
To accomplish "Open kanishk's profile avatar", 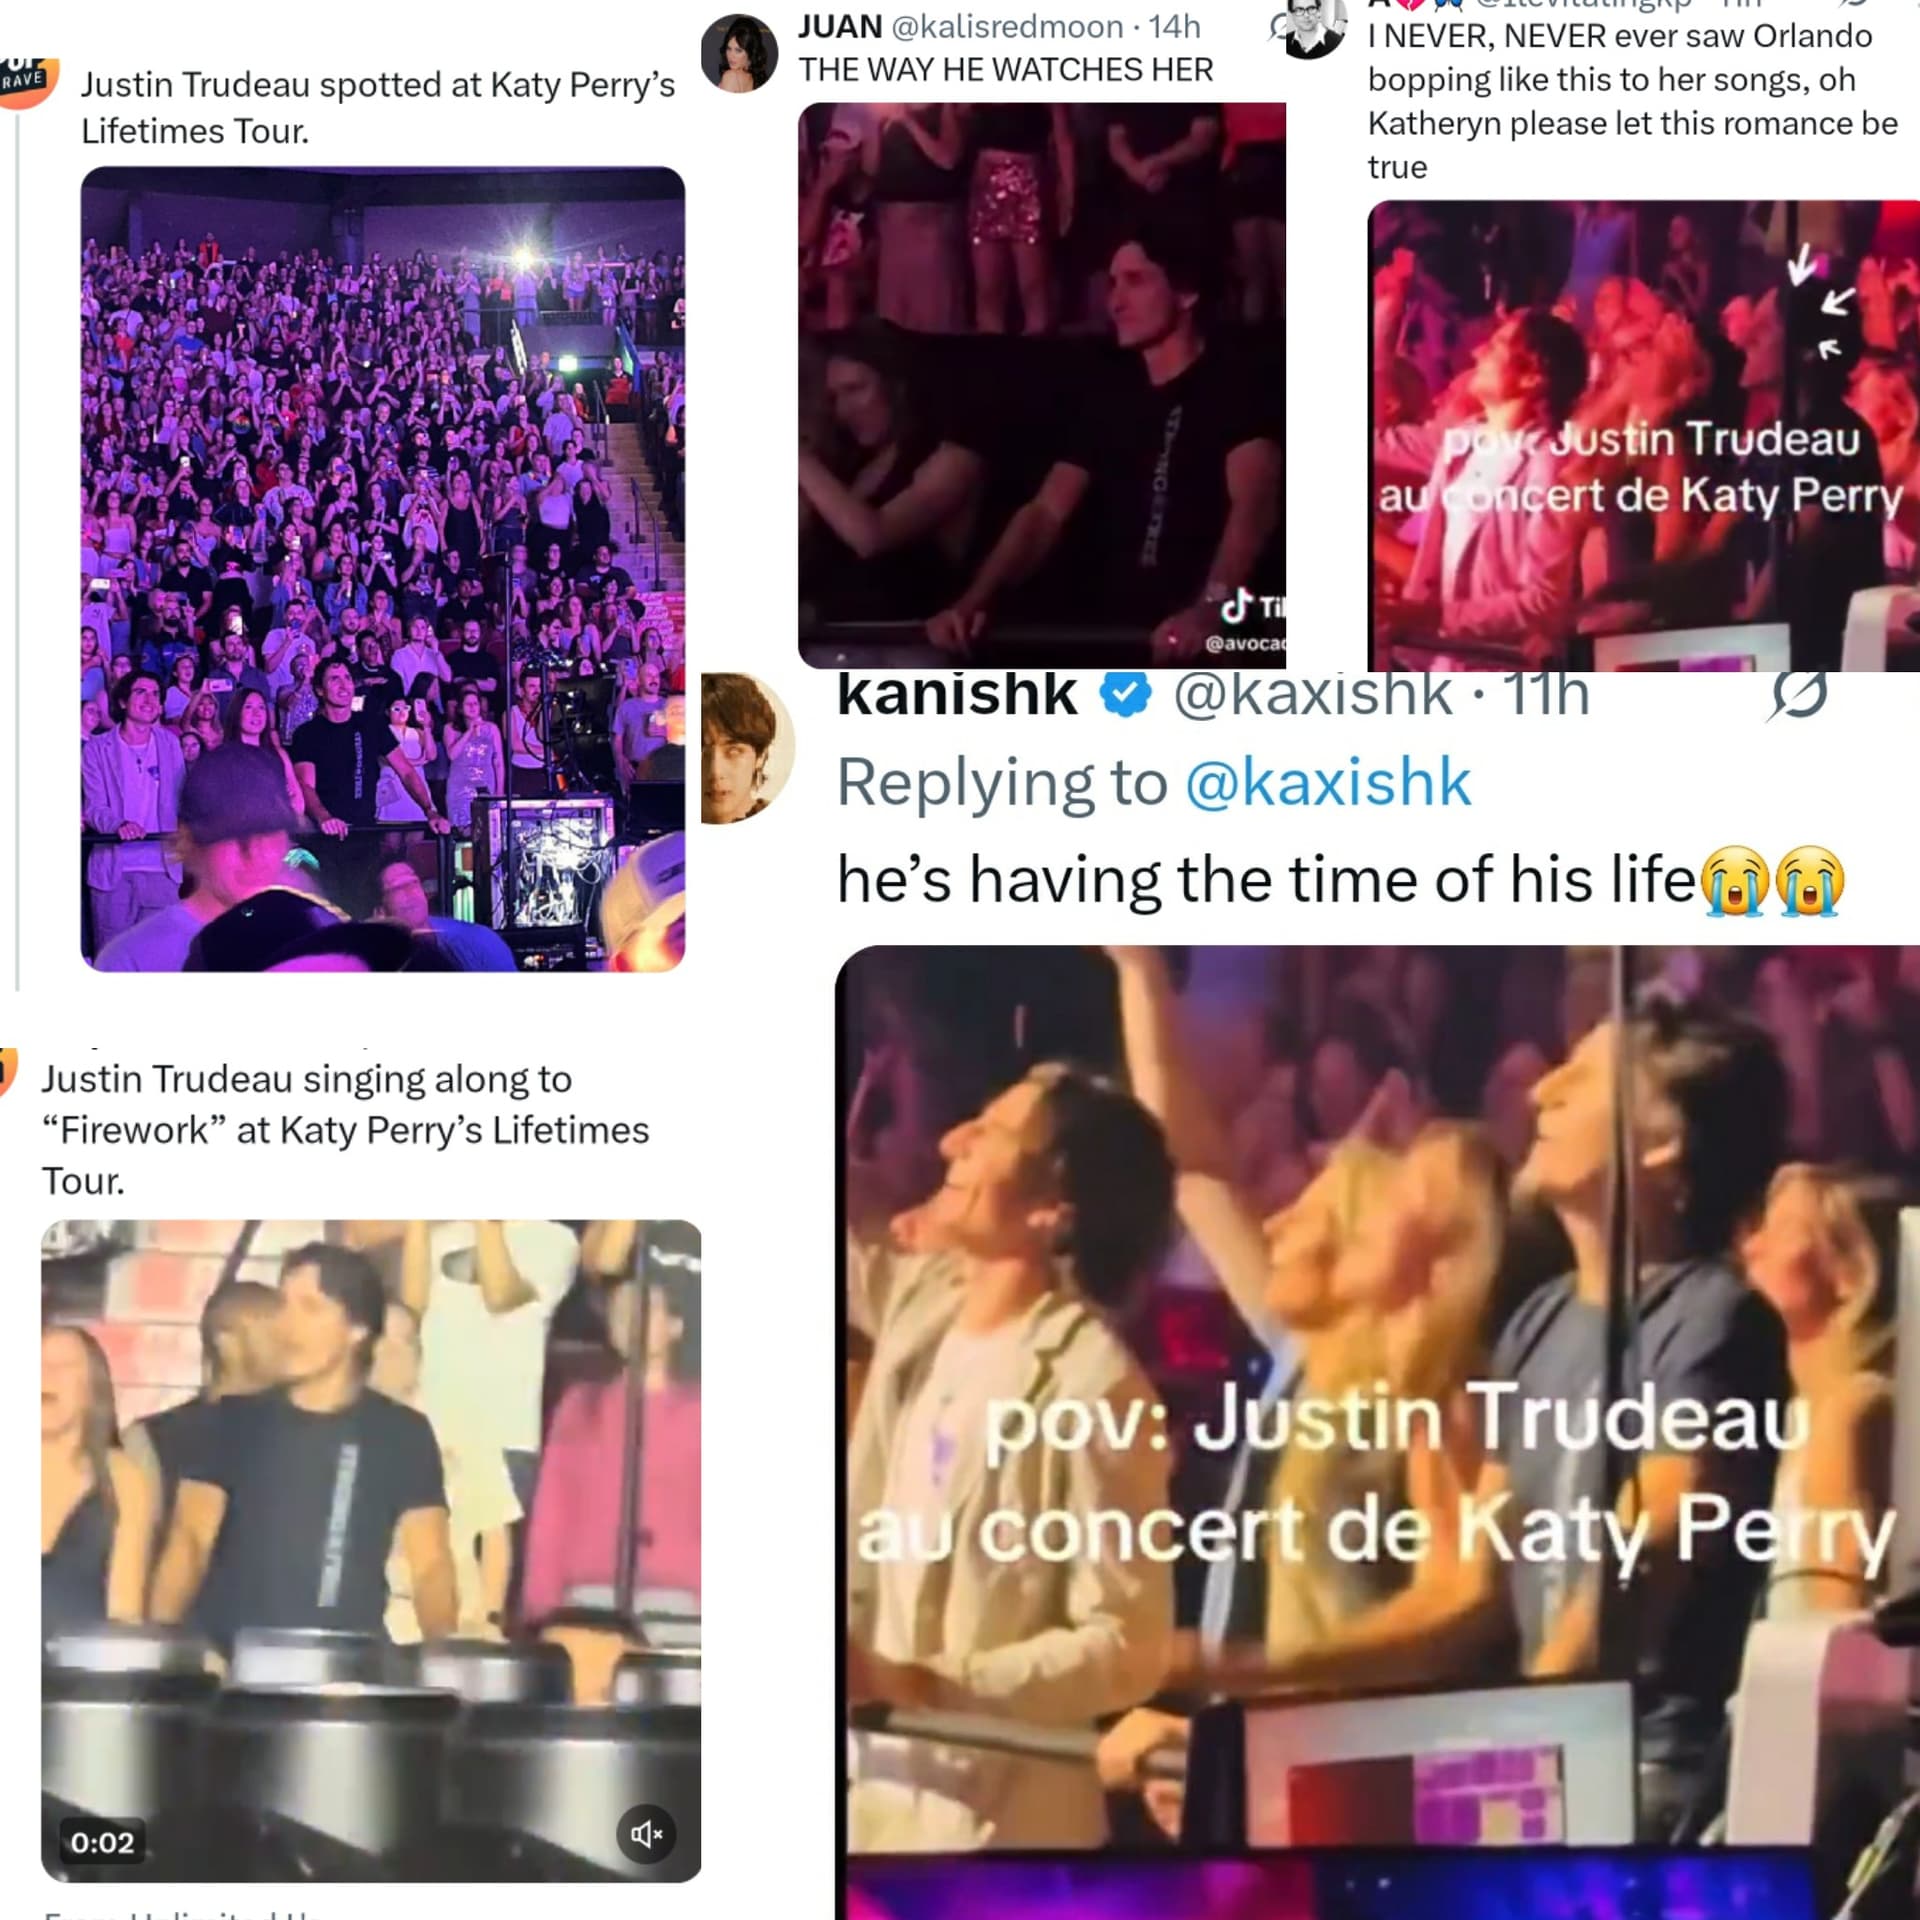I will coord(748,748).
